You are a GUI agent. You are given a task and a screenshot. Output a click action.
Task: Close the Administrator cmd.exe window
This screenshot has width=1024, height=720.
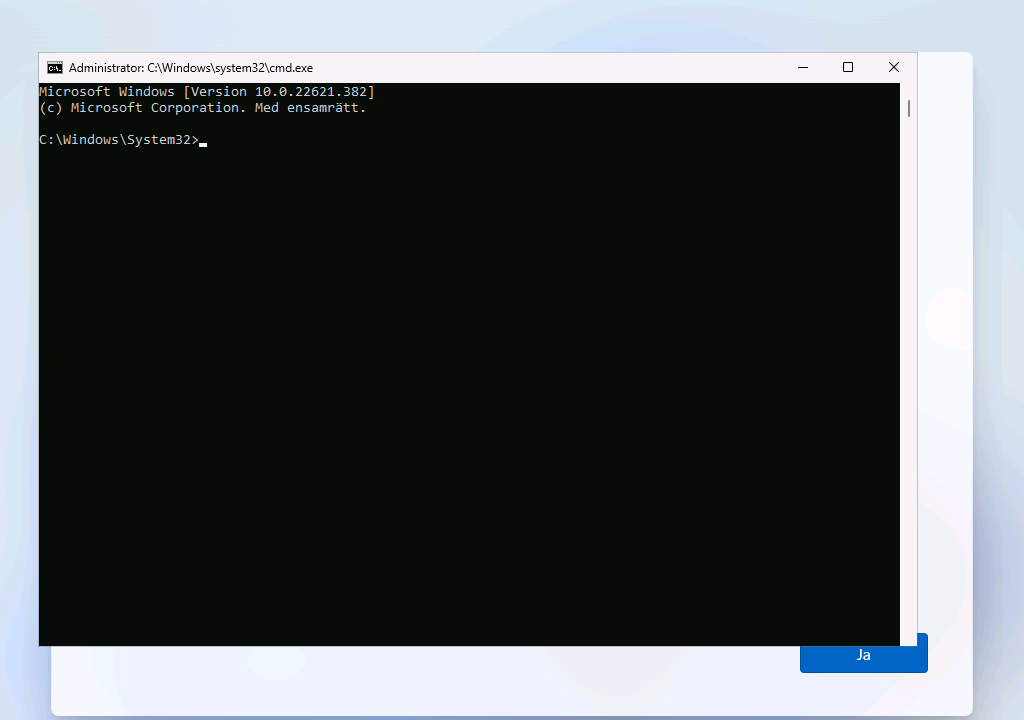[x=894, y=67]
